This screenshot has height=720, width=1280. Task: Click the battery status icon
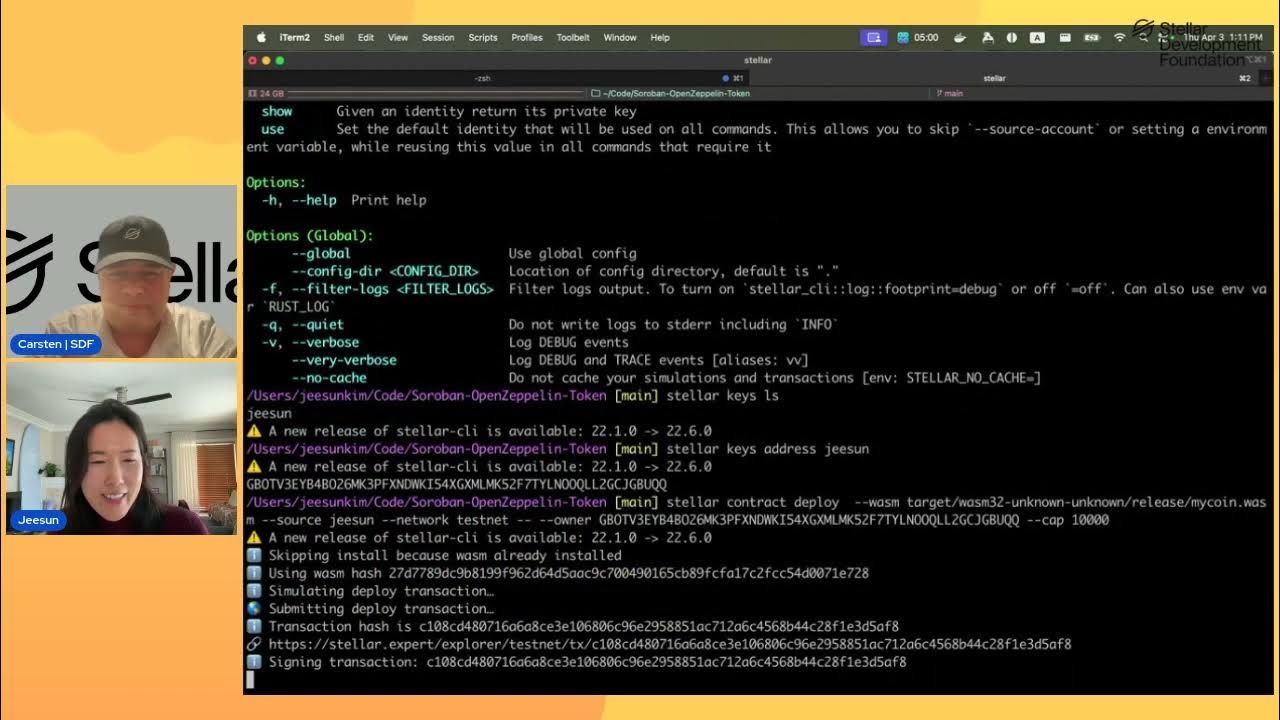pyautogui.click(x=1092, y=37)
